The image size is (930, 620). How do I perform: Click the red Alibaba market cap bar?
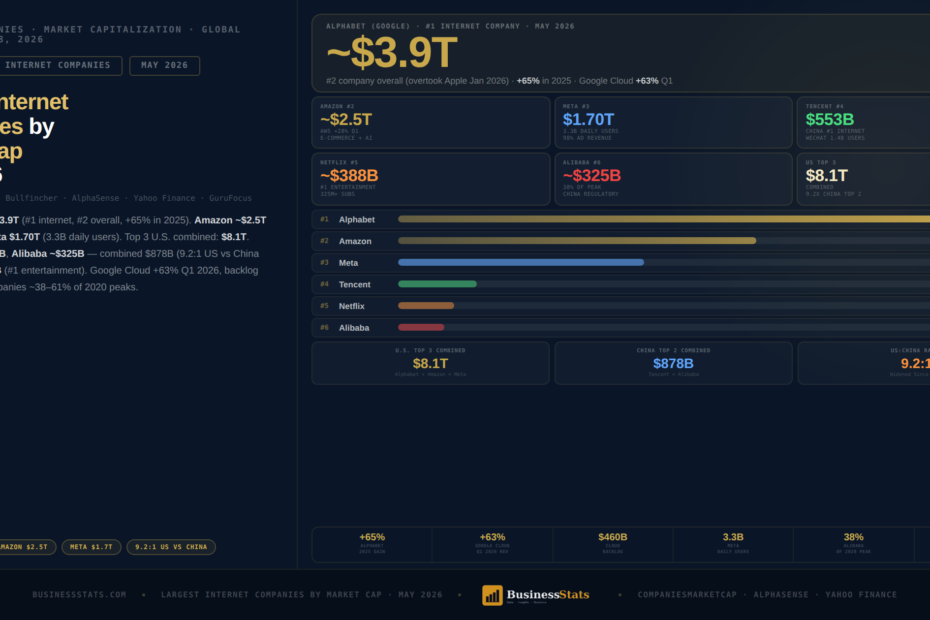(421, 328)
